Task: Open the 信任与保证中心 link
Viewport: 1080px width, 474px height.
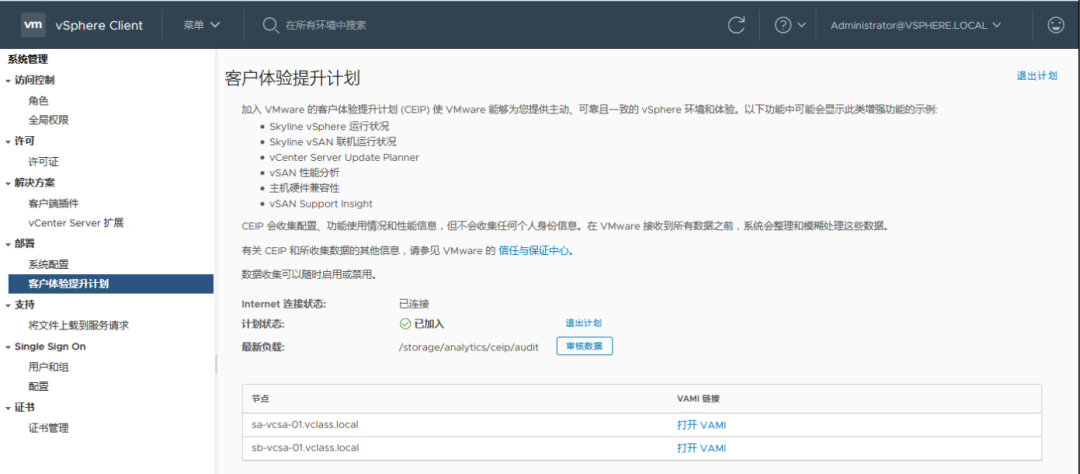Action: [536, 251]
